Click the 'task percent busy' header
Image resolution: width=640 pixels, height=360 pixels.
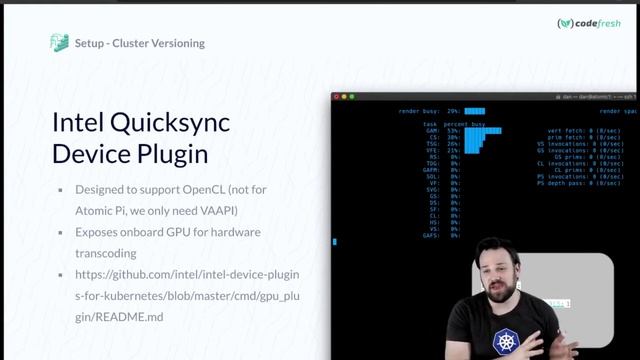[x=454, y=124]
